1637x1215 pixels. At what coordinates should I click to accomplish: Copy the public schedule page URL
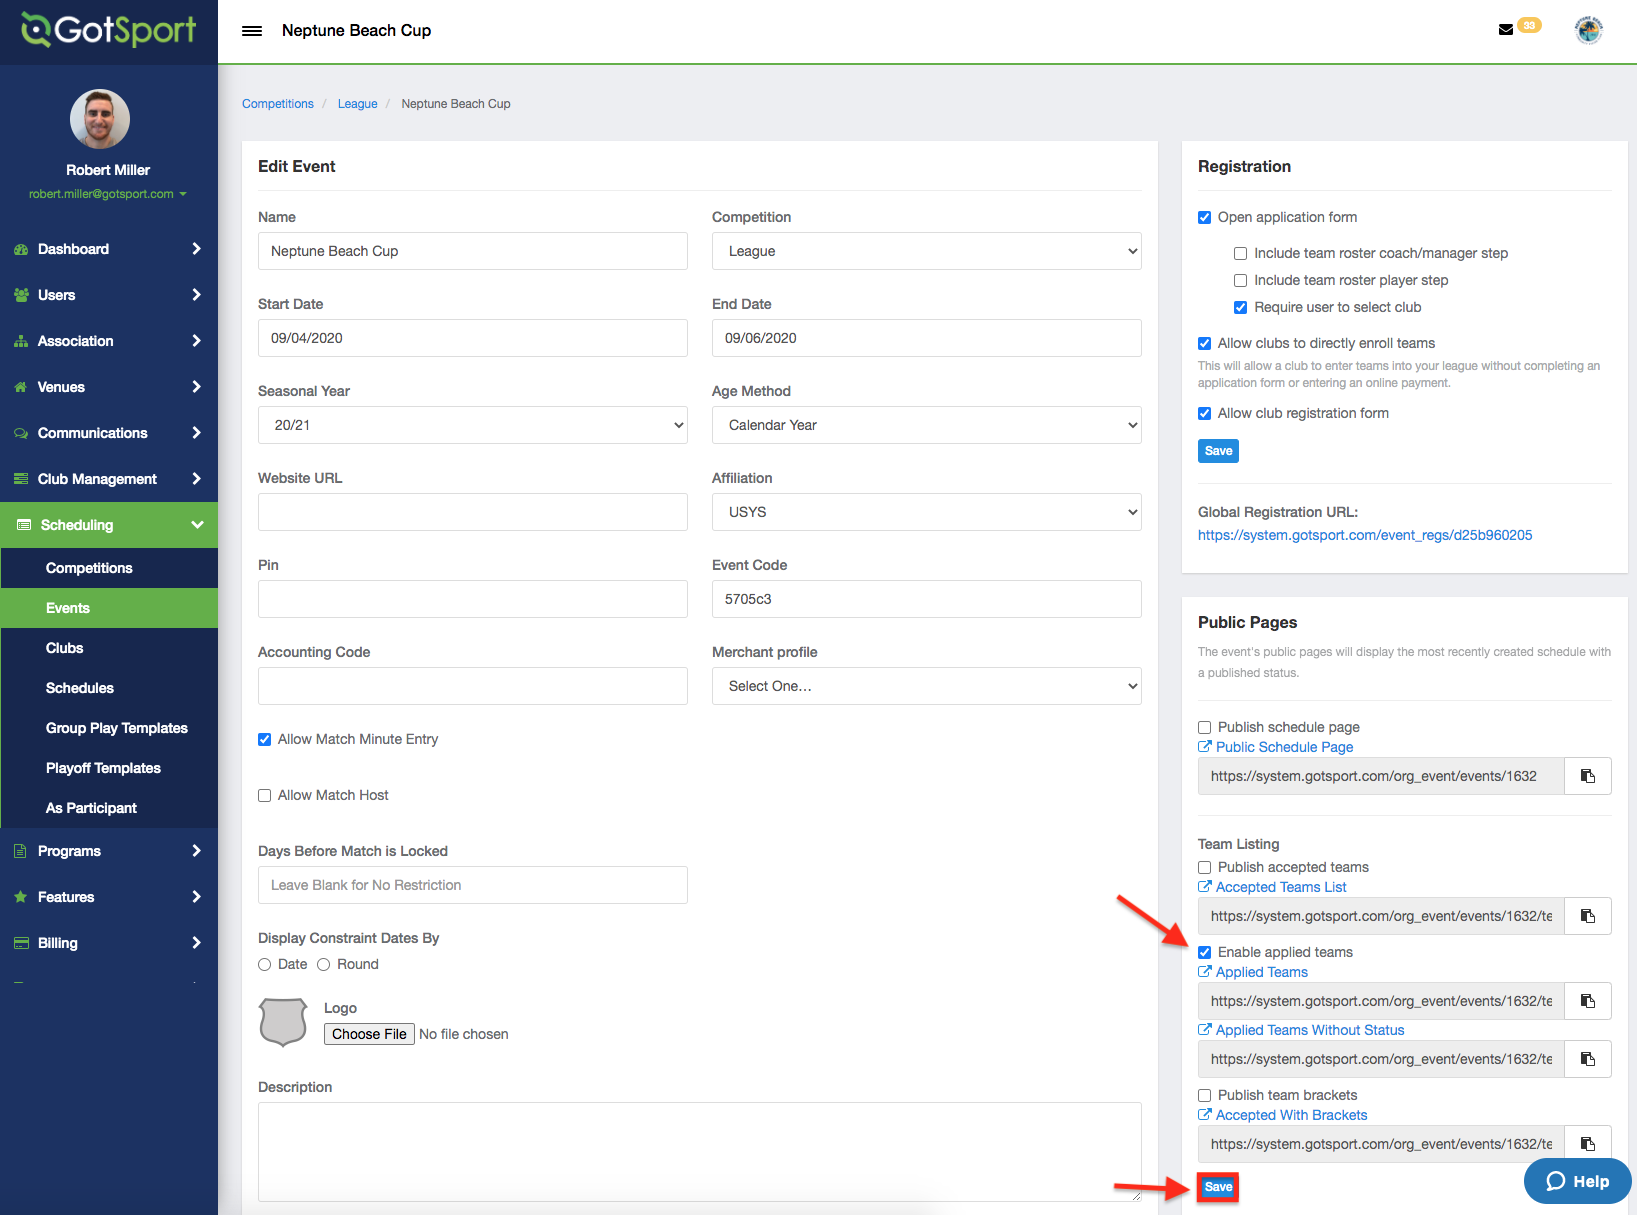click(1588, 776)
